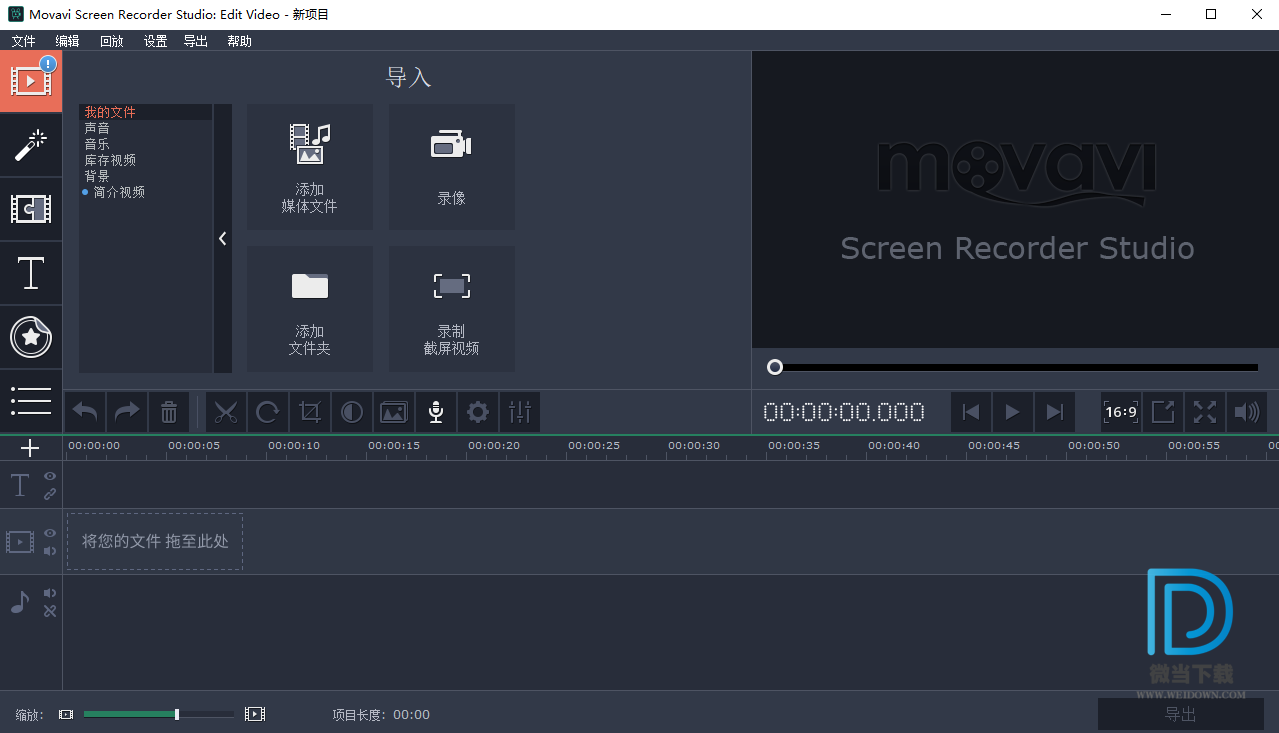1279x733 pixels.
Task: Collapse the import category list panel
Action: pos(222,238)
